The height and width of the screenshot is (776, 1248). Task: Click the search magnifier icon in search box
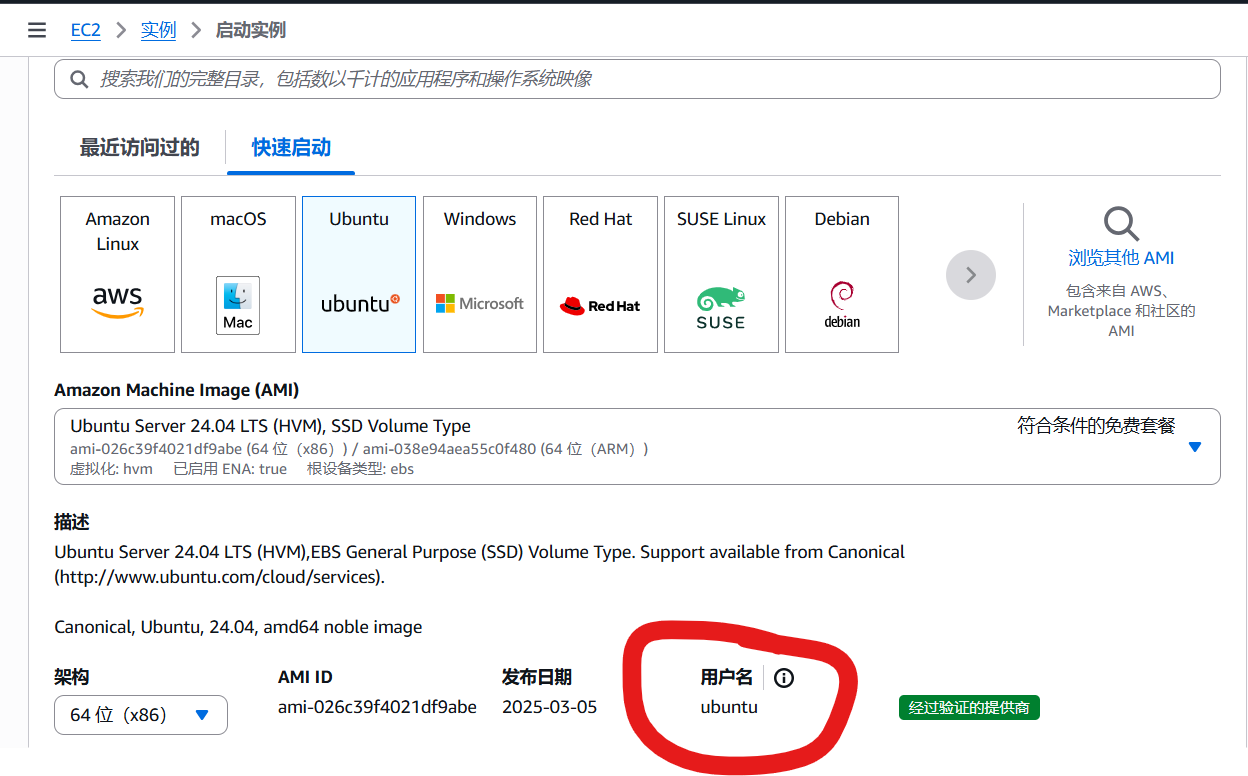pos(79,79)
